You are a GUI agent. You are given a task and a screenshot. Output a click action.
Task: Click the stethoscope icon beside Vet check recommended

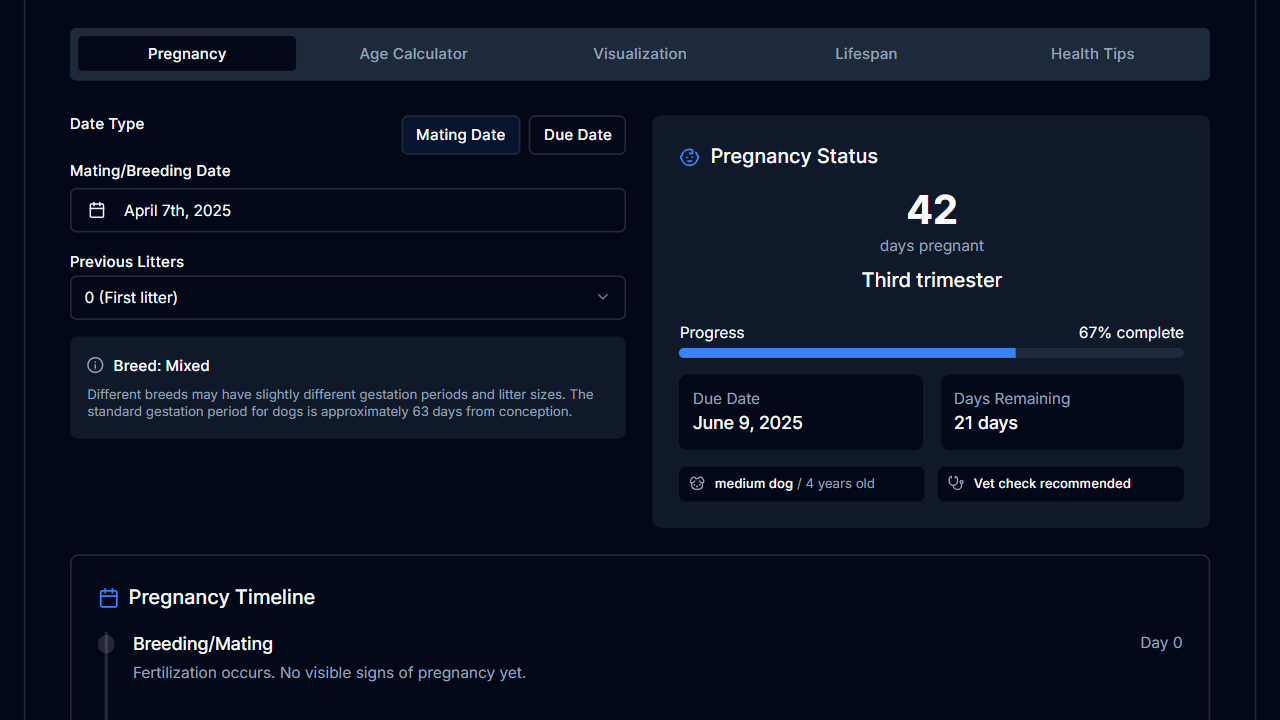pos(956,483)
